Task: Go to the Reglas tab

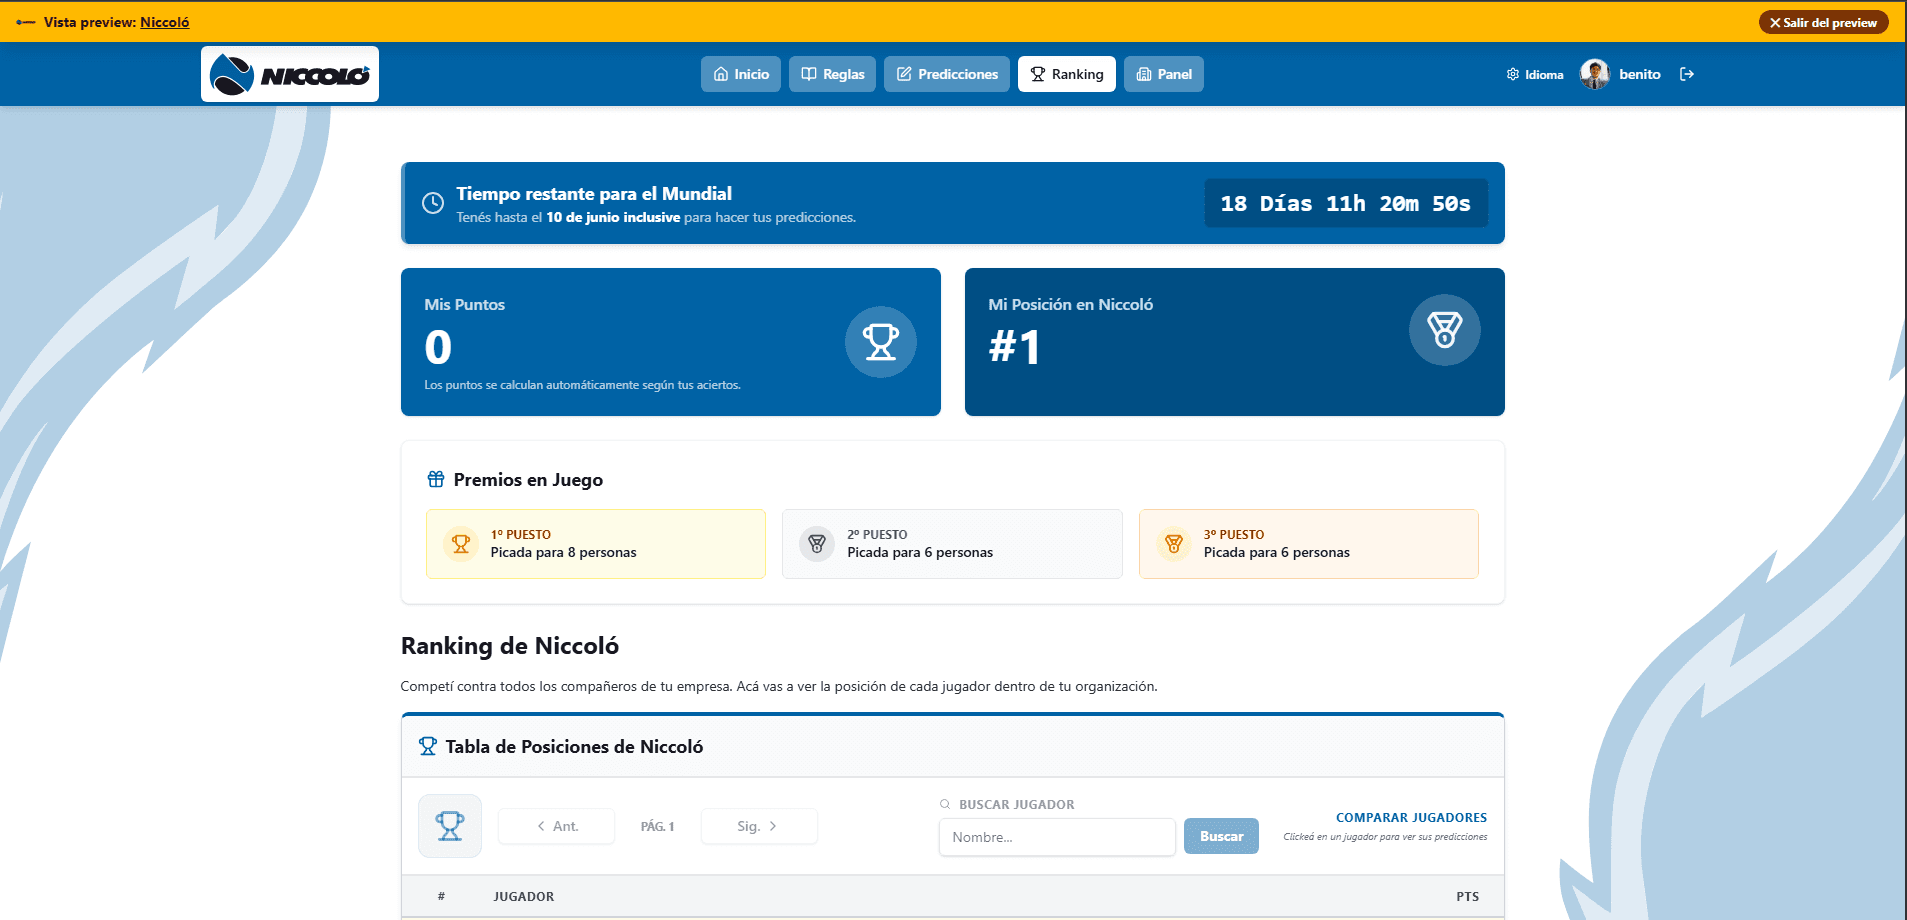Action: 833,74
